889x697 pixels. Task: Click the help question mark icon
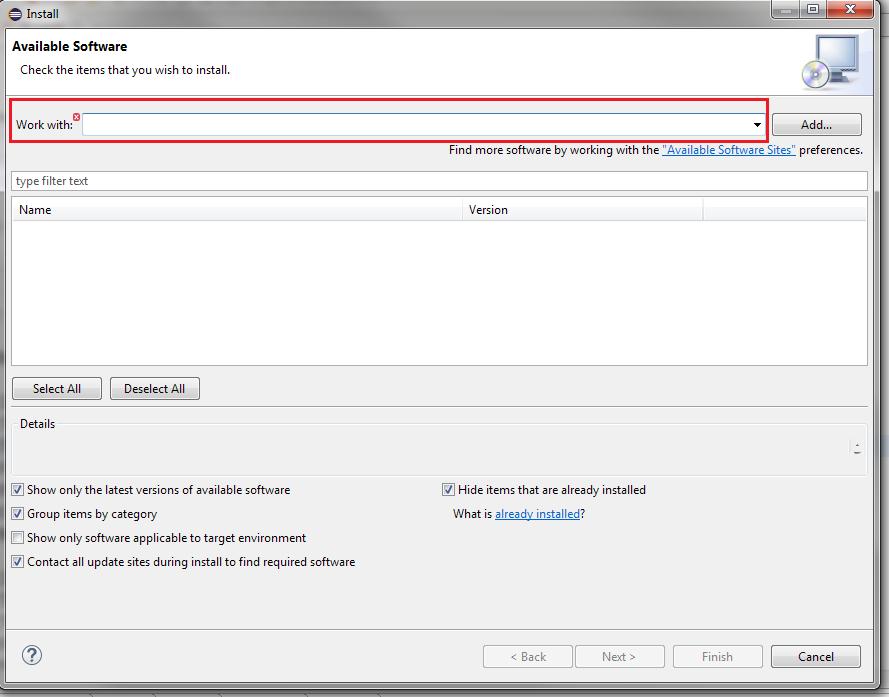(x=32, y=656)
